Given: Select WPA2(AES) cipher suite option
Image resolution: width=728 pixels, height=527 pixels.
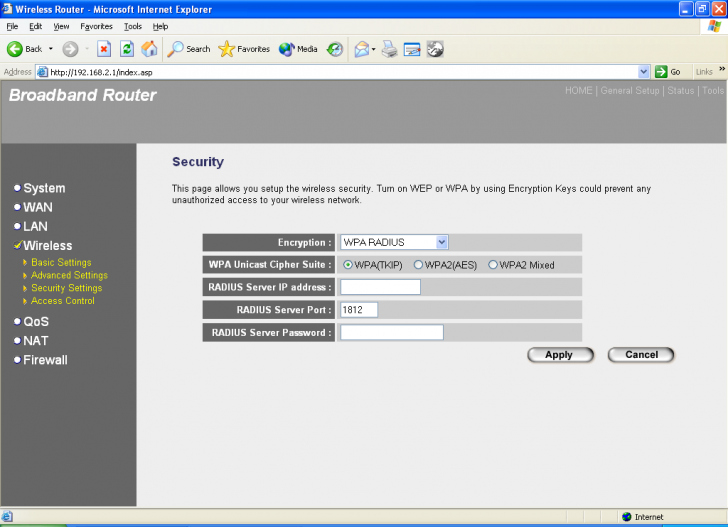Looking at the screenshot, I should pyautogui.click(x=418, y=265).
